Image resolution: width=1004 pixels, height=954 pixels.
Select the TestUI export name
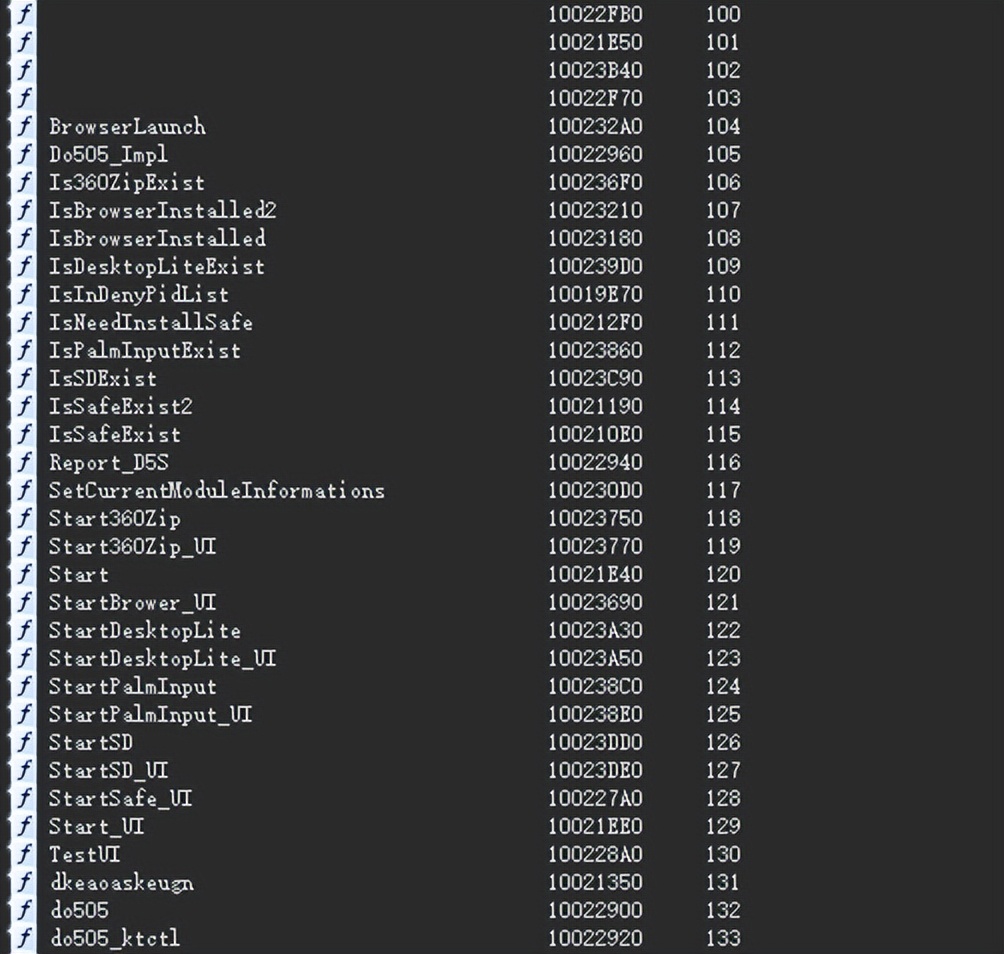(x=85, y=854)
